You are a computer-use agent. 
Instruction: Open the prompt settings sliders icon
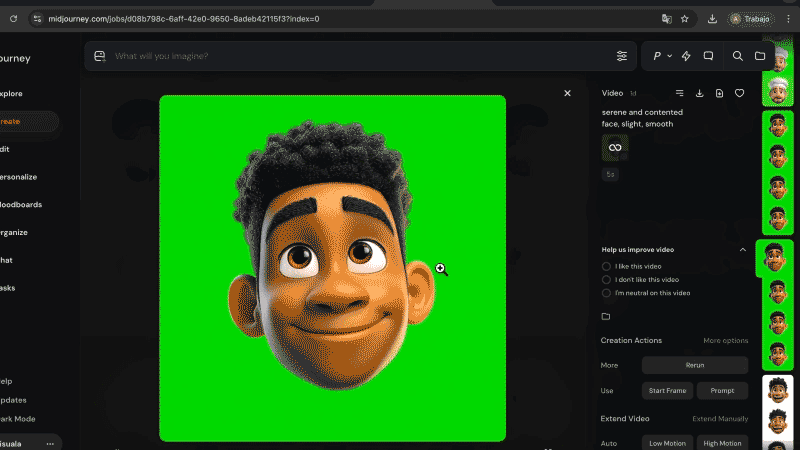point(622,56)
